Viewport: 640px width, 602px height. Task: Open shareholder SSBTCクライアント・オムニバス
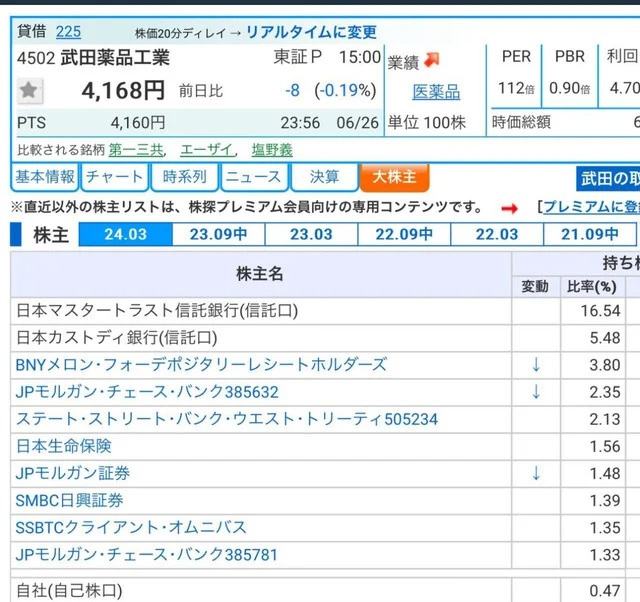point(131,527)
